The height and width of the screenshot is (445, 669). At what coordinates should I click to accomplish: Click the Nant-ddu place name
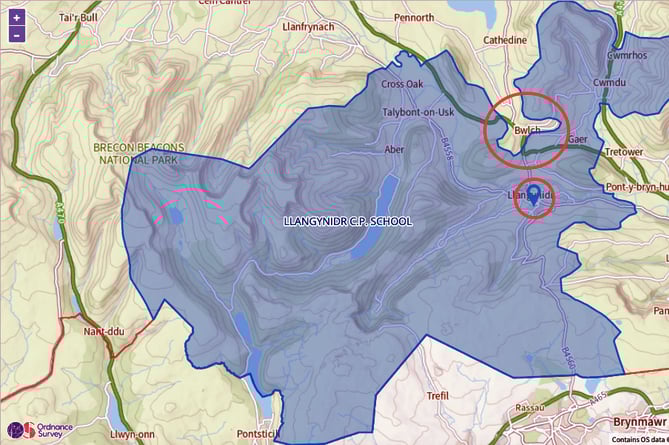point(104,331)
